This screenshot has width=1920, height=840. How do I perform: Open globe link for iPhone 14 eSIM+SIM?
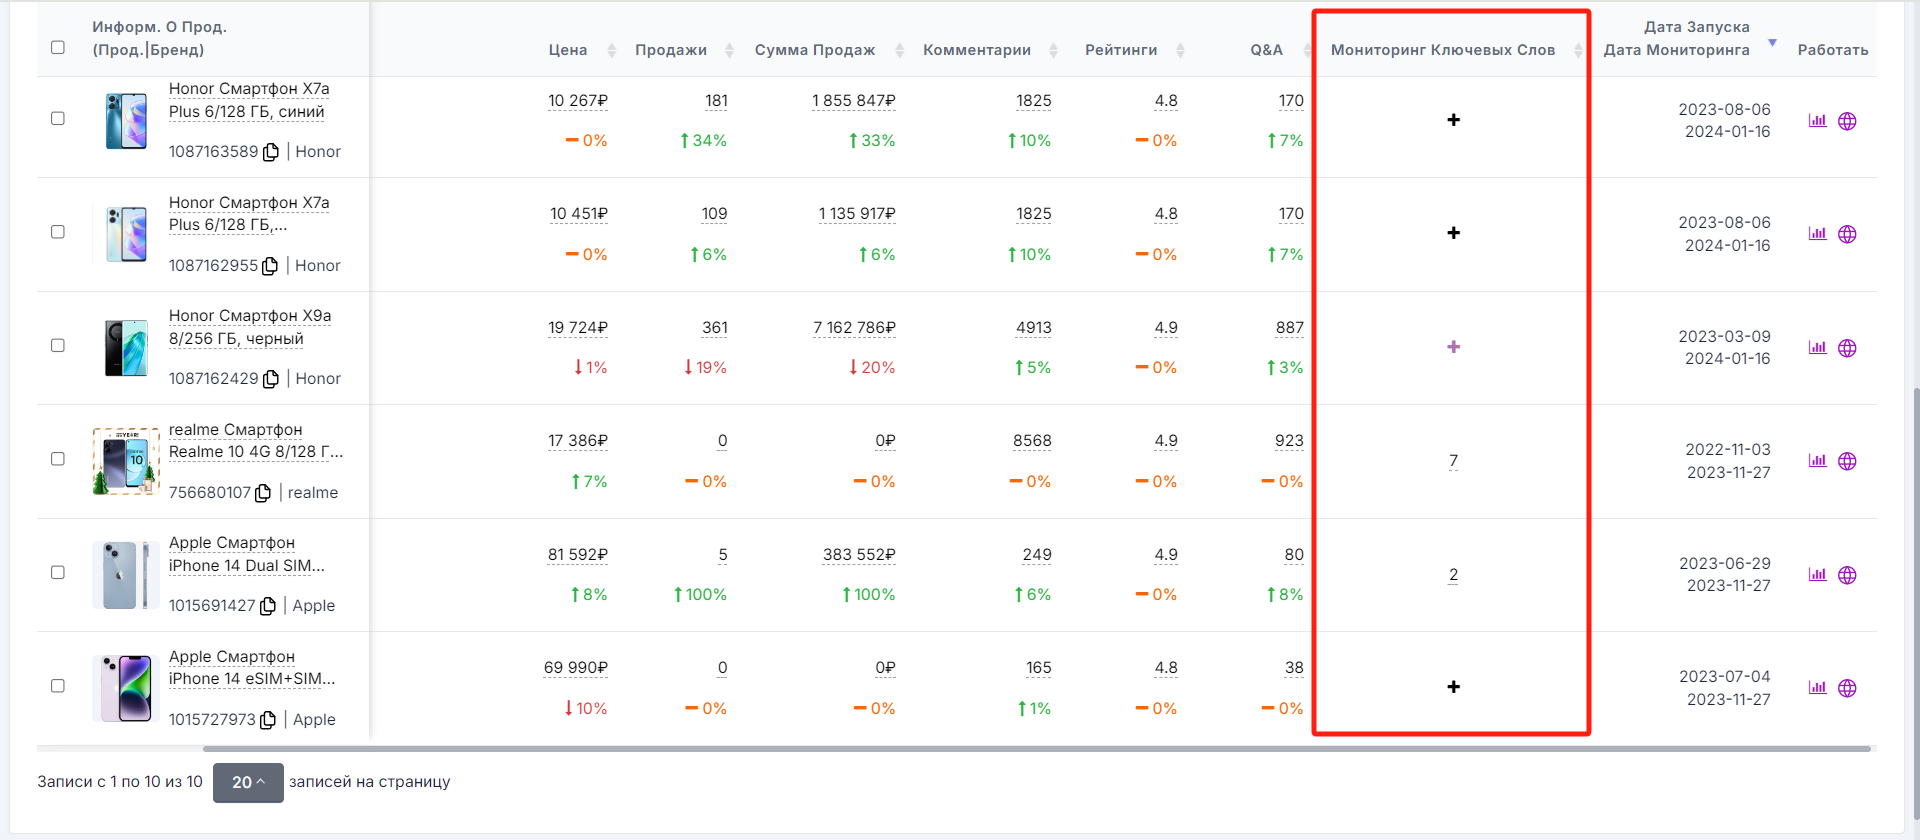point(1847,688)
